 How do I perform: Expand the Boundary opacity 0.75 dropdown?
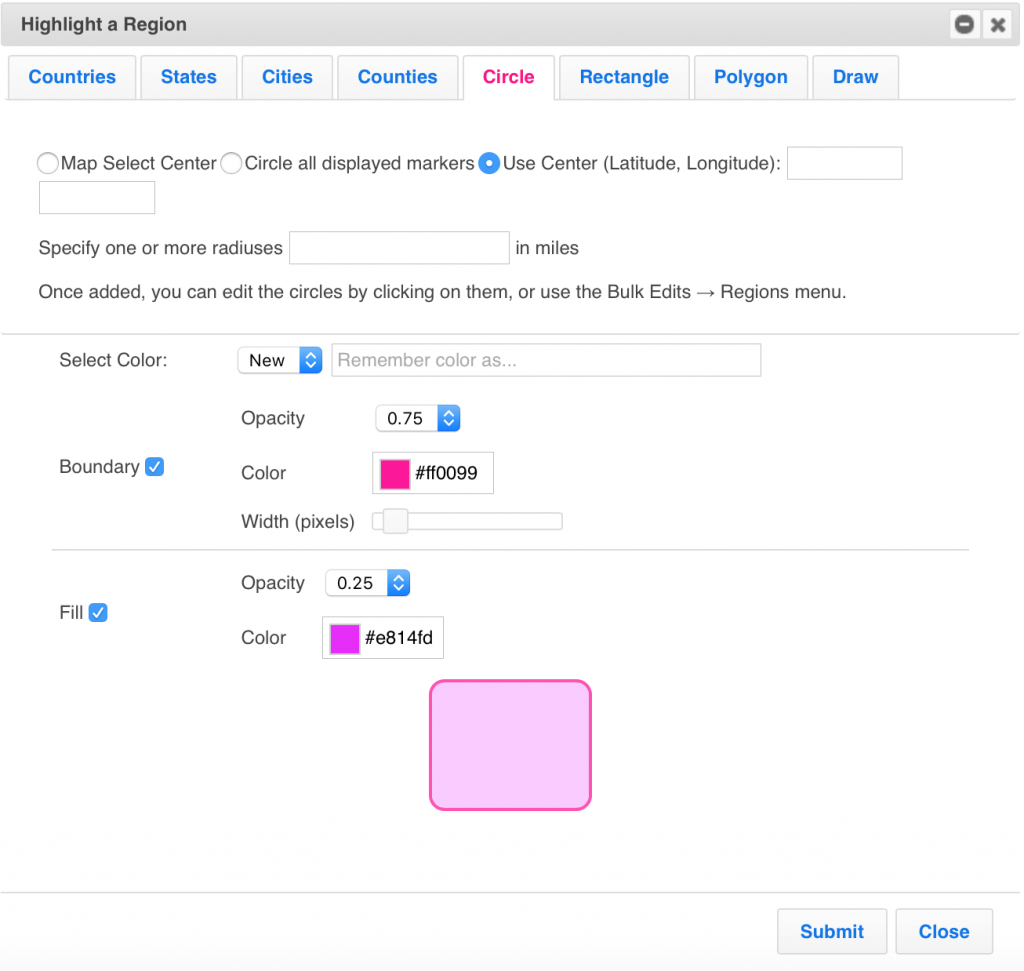417,418
